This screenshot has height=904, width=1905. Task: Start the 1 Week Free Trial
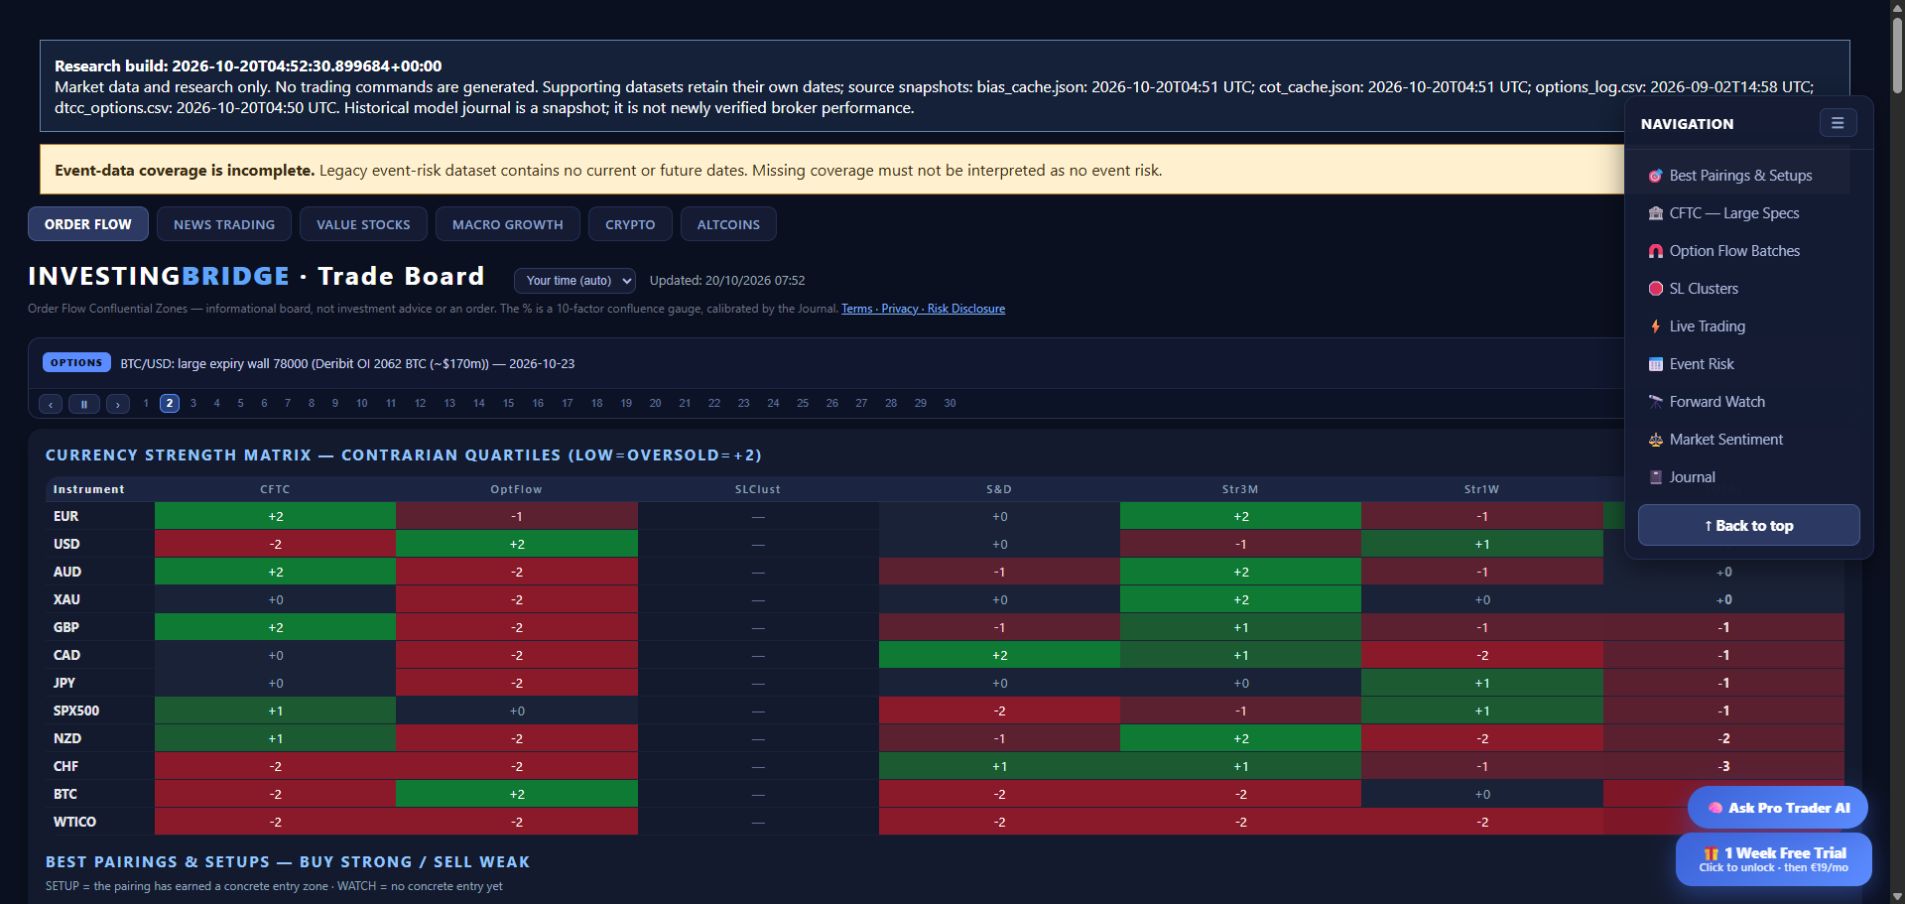(x=1774, y=859)
